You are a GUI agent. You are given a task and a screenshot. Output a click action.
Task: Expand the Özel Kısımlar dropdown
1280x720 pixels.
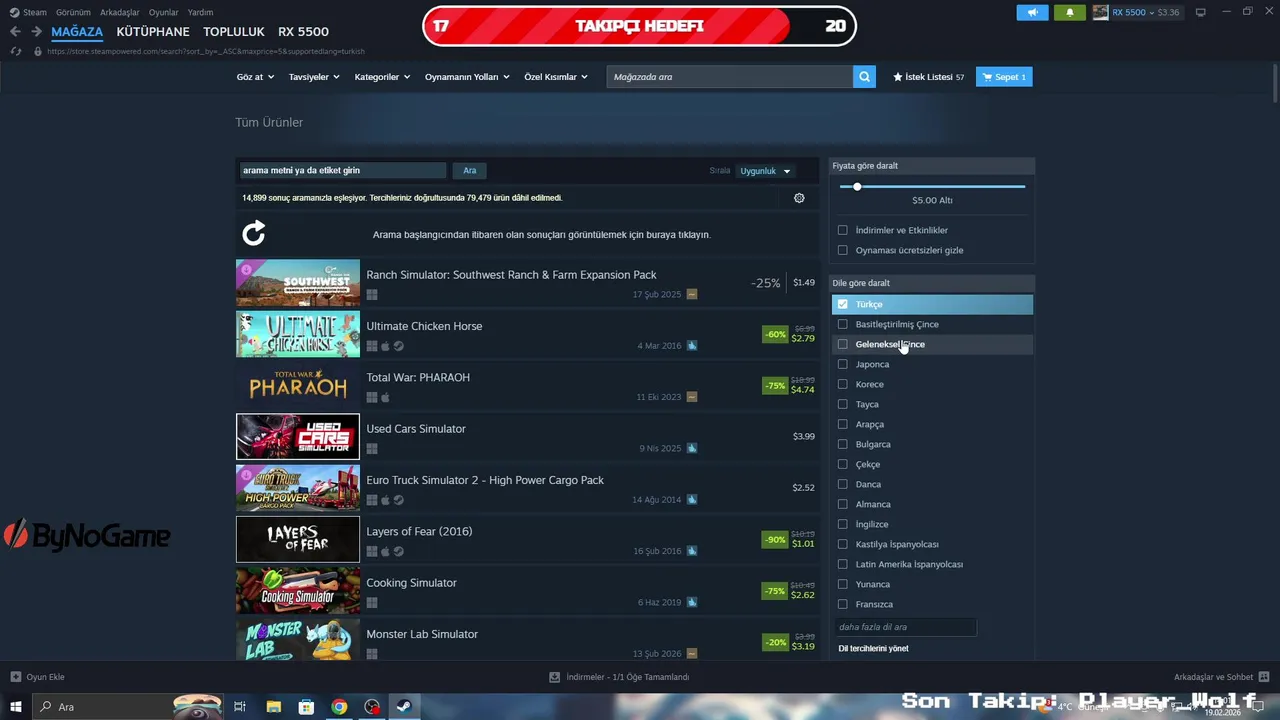(556, 77)
